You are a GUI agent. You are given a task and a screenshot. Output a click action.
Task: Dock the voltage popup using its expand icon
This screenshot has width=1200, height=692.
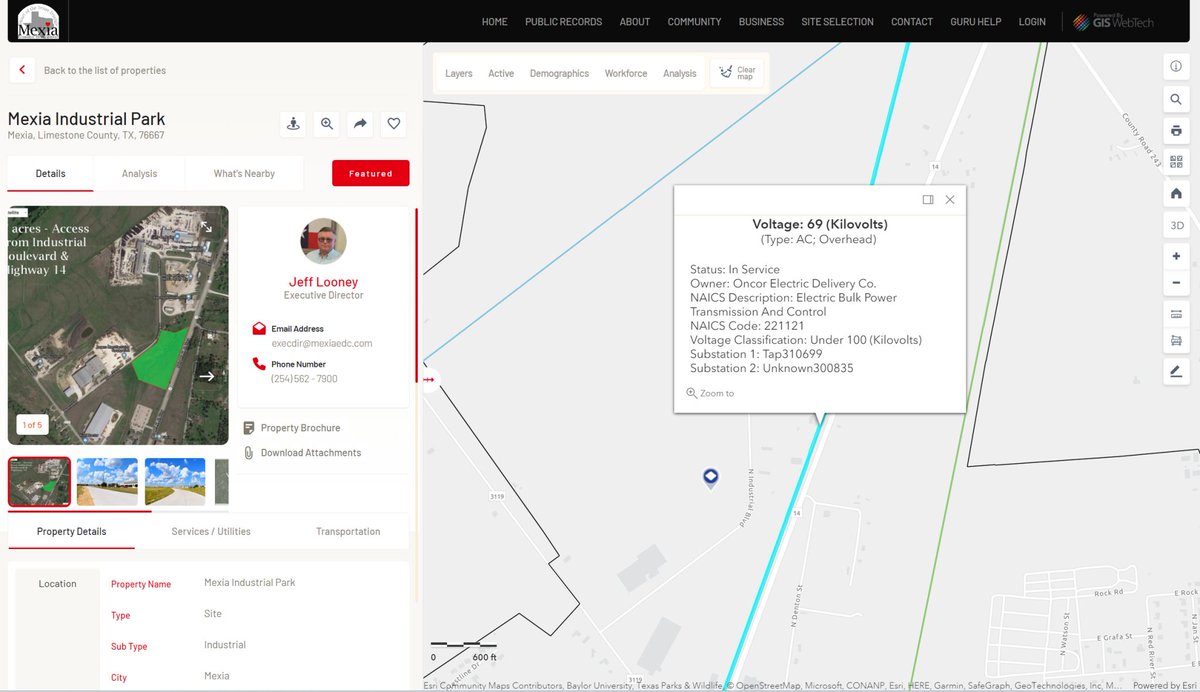tap(928, 199)
